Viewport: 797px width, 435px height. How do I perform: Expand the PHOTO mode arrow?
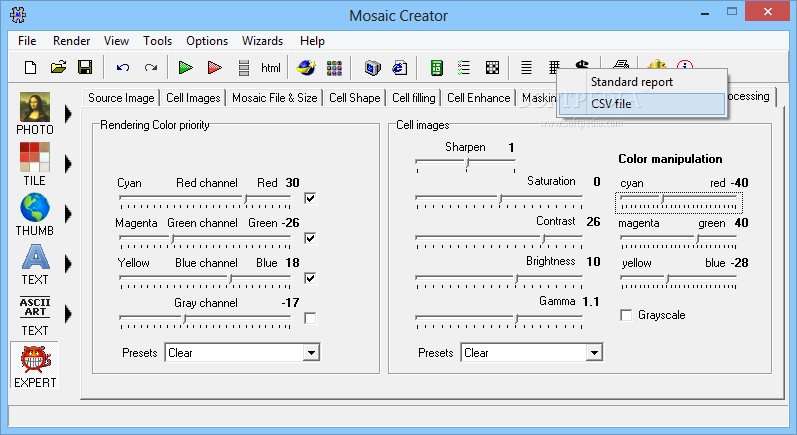68,113
